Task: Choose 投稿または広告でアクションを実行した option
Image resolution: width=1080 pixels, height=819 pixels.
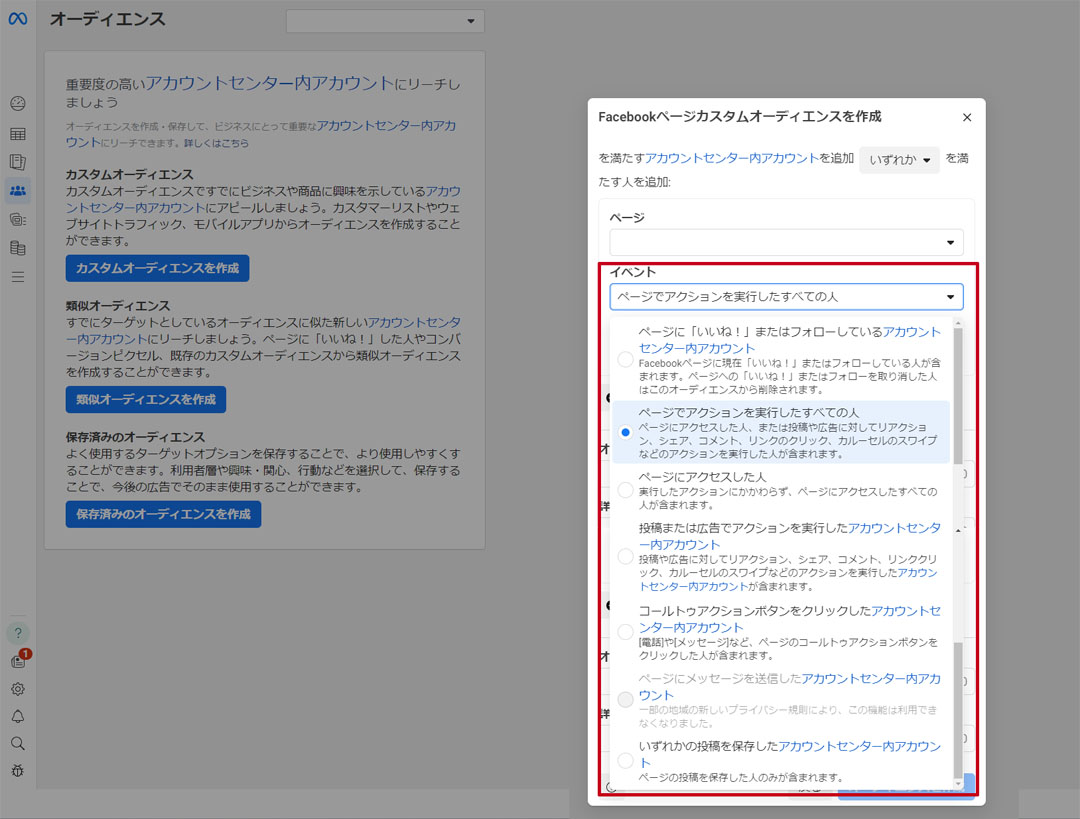Action: click(625, 556)
